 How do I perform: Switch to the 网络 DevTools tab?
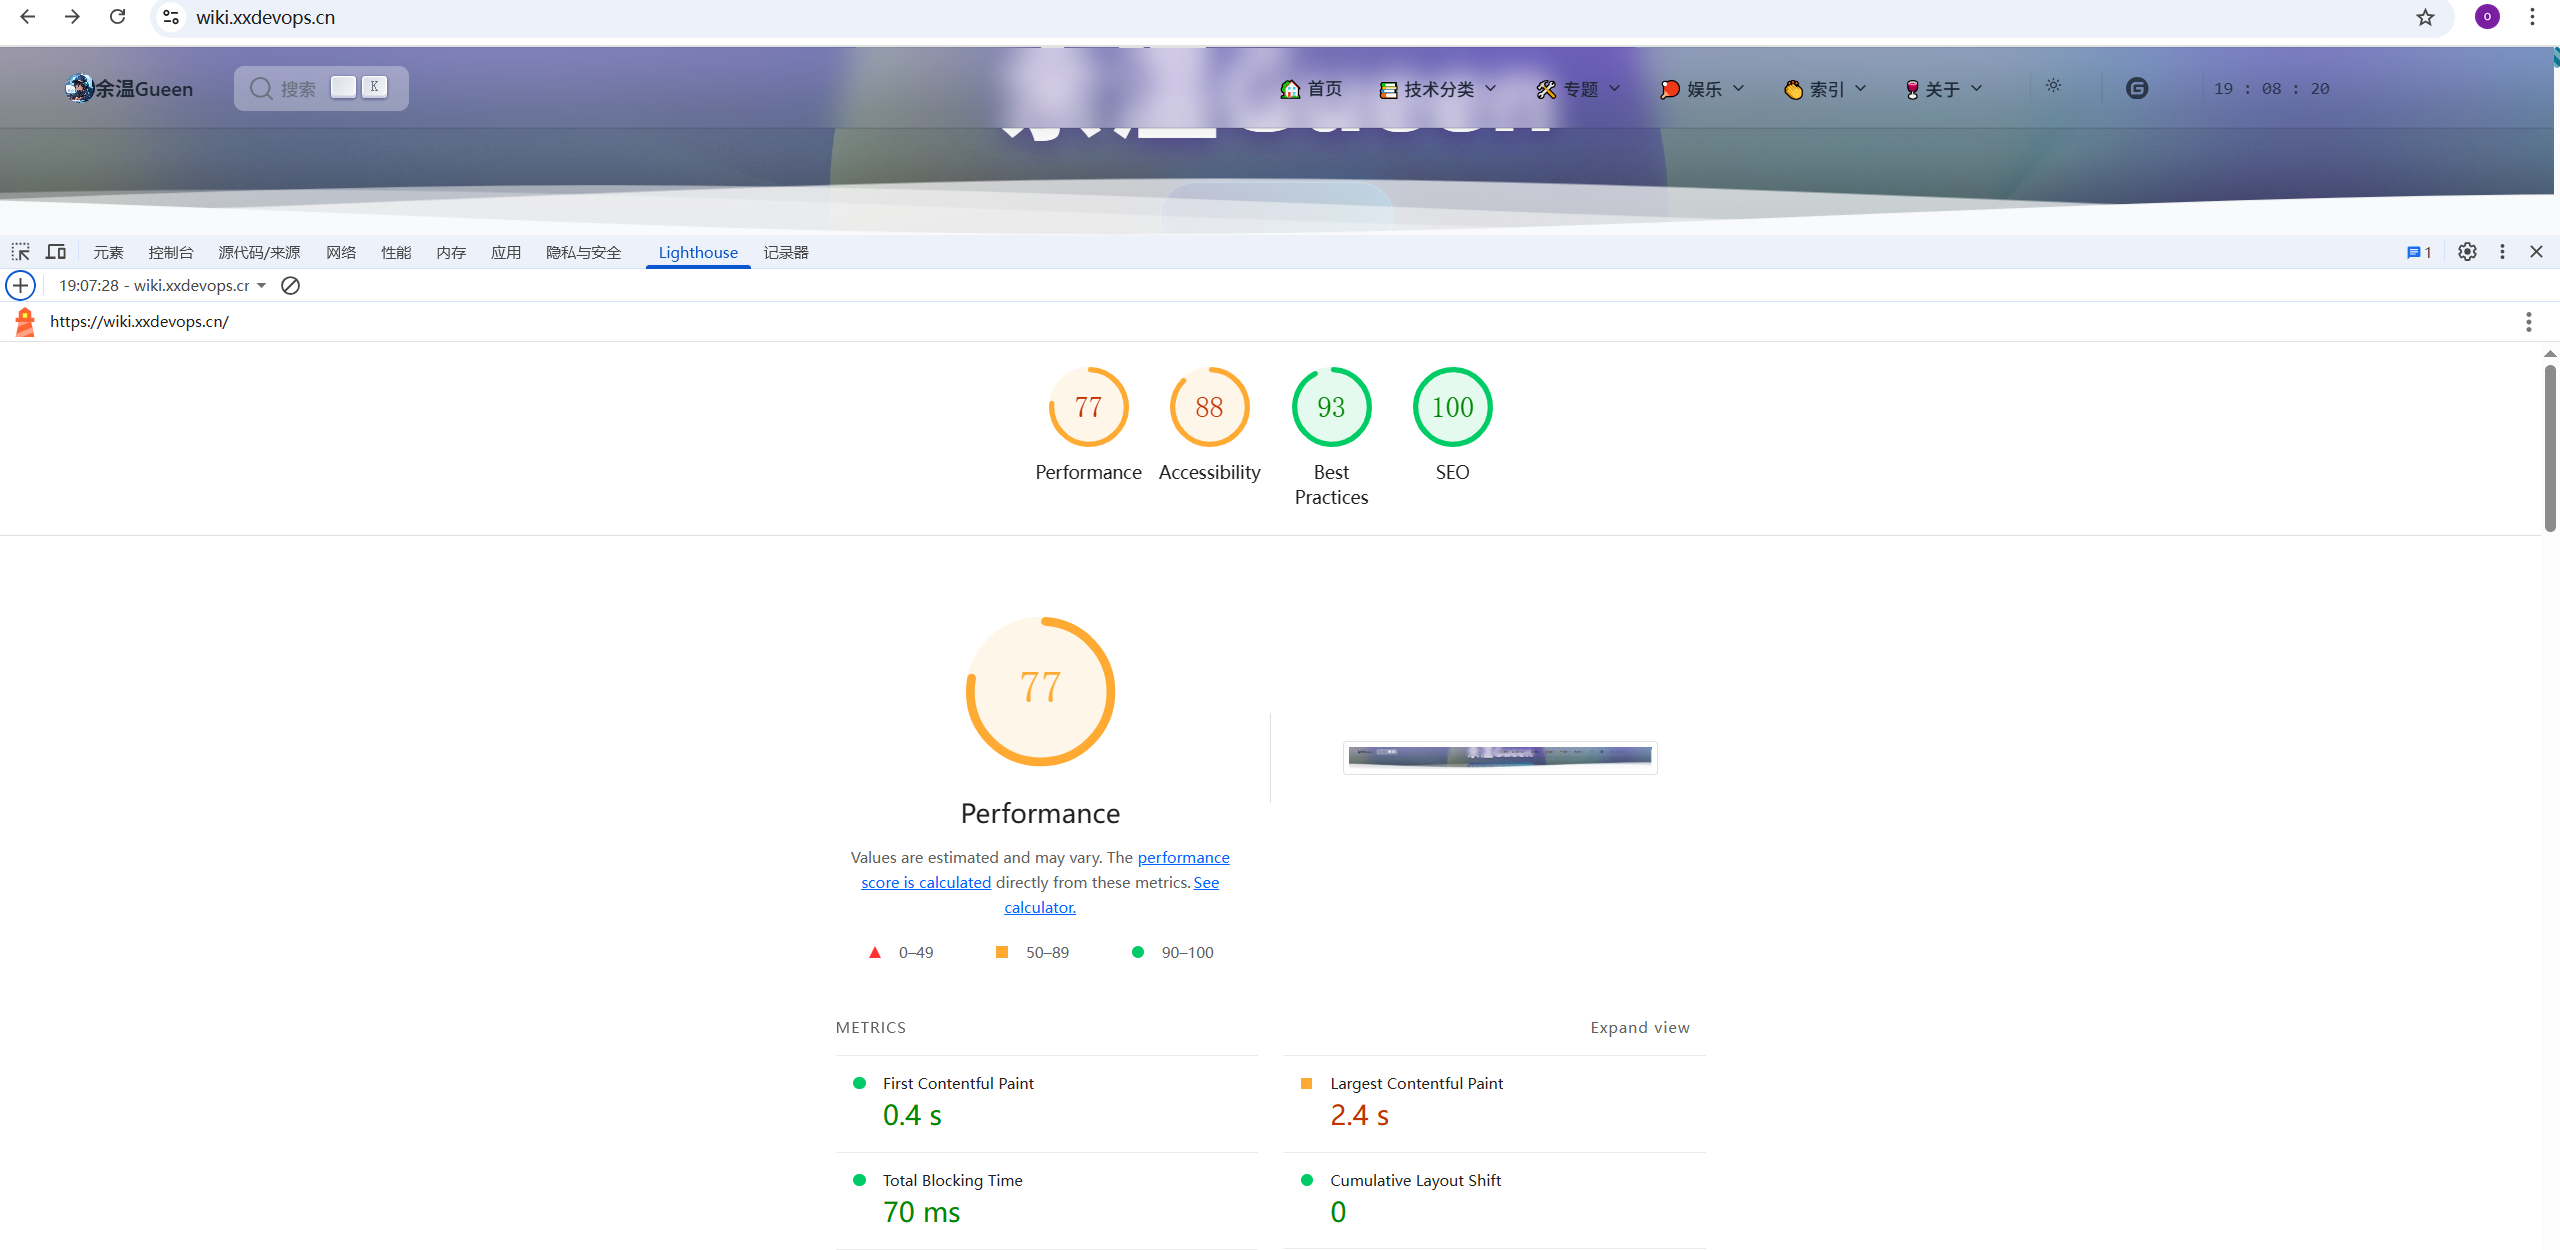click(x=341, y=253)
